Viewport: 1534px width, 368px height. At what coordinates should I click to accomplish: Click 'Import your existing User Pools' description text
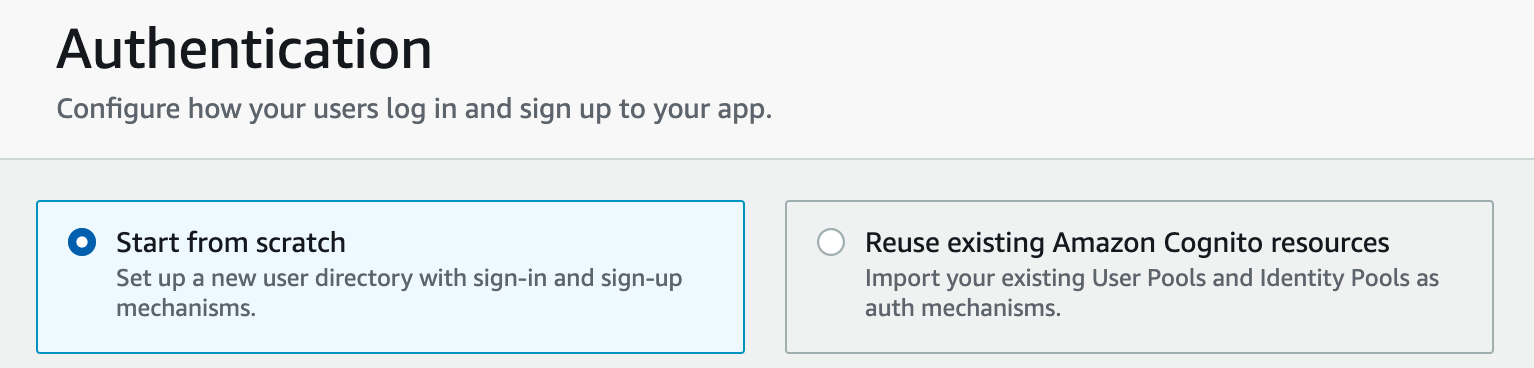click(1152, 293)
